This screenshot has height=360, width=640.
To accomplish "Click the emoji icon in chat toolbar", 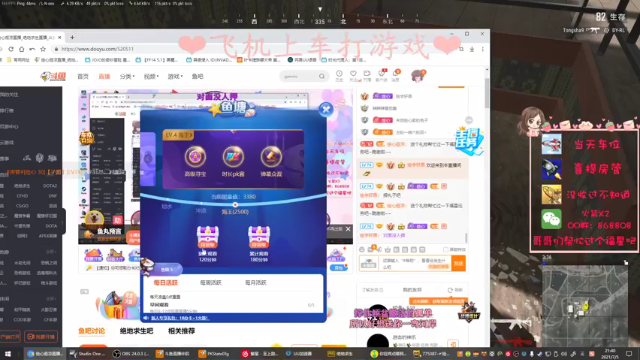I will click(x=362, y=249).
